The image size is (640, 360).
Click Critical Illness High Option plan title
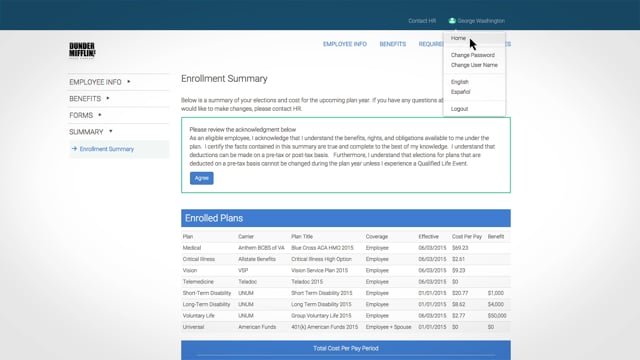click(321, 259)
